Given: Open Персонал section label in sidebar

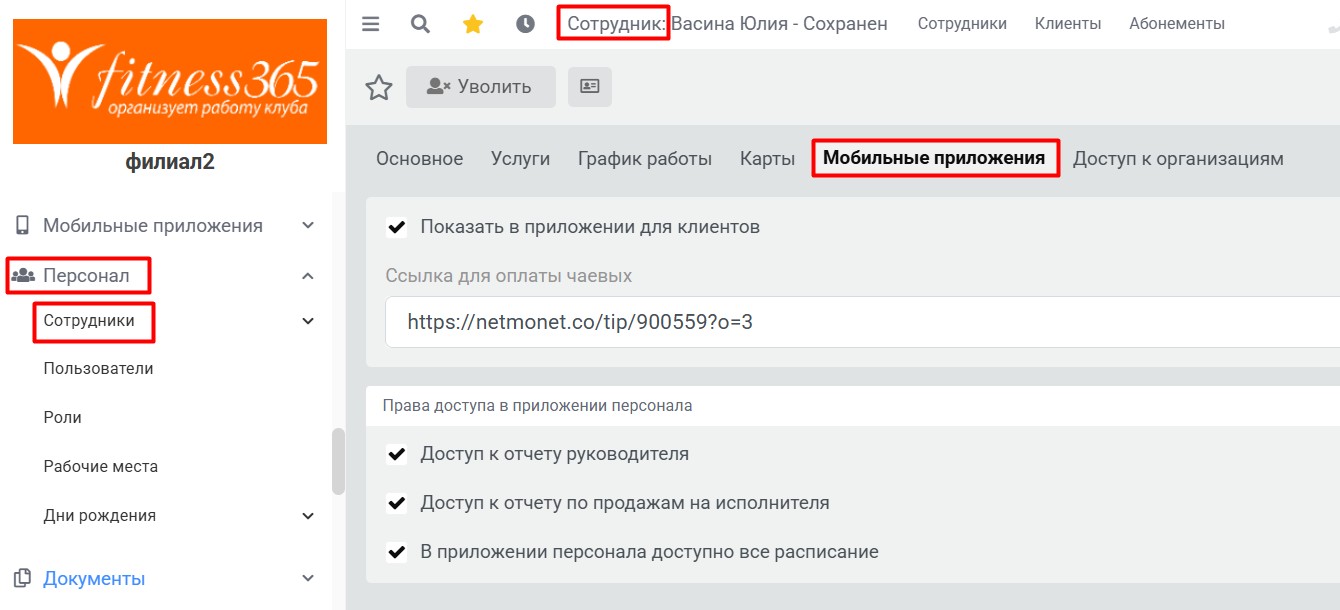Looking at the screenshot, I should point(86,275).
